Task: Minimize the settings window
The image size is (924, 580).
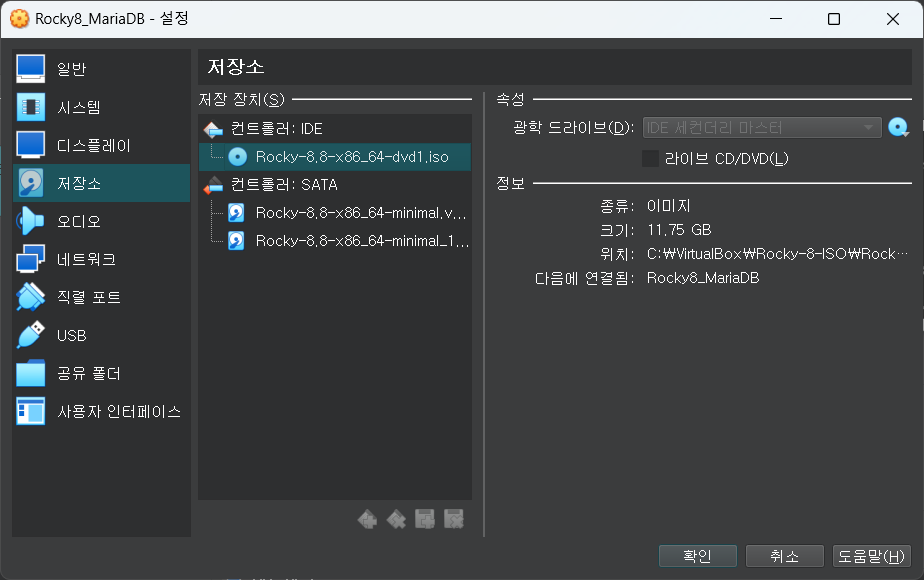Action: (x=776, y=19)
